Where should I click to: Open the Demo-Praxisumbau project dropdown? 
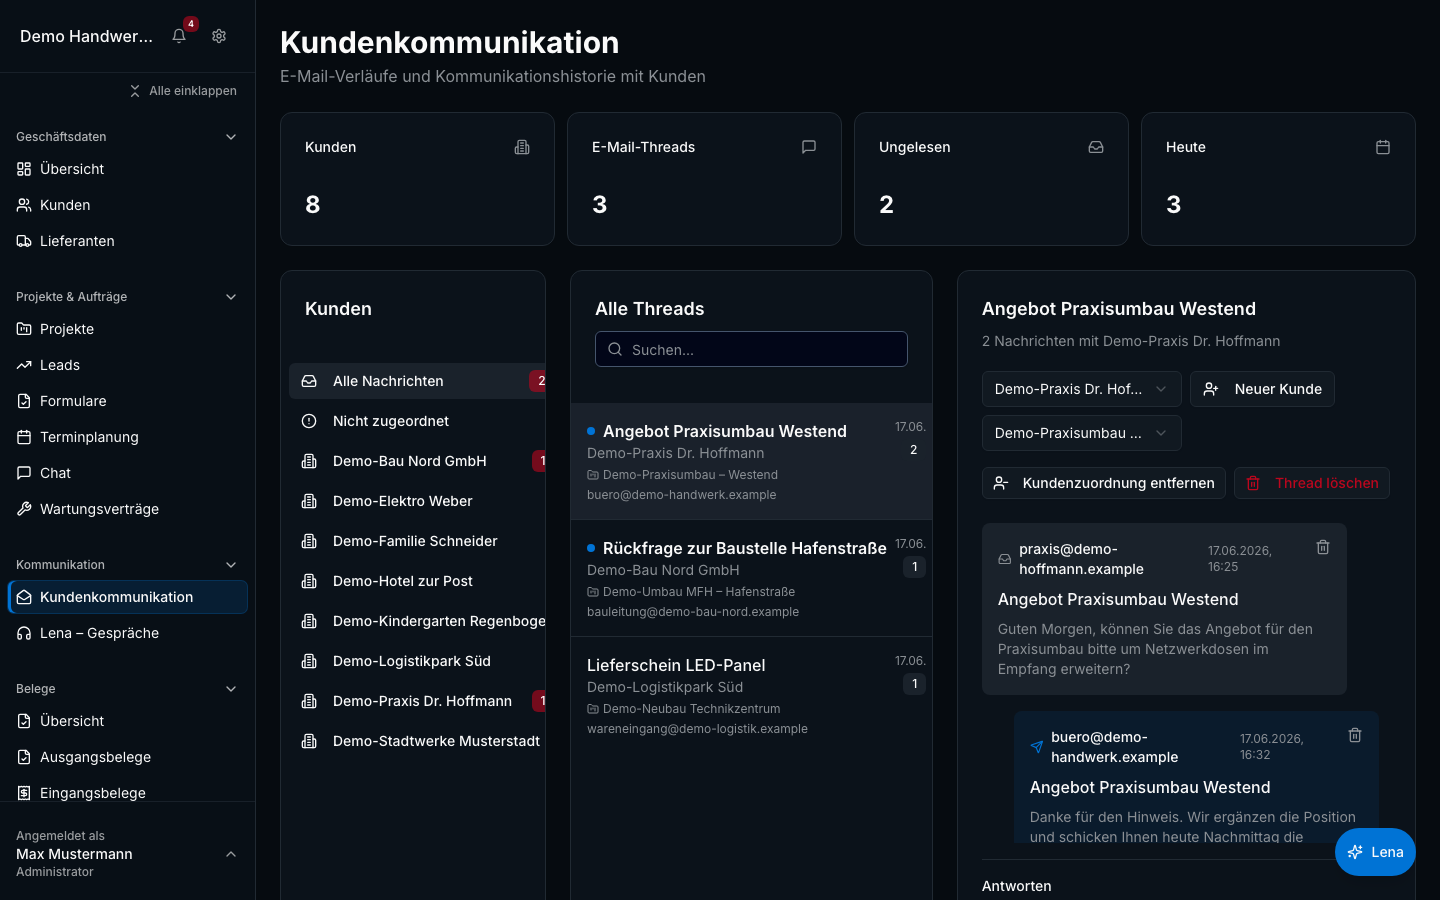pyautogui.click(x=1081, y=433)
